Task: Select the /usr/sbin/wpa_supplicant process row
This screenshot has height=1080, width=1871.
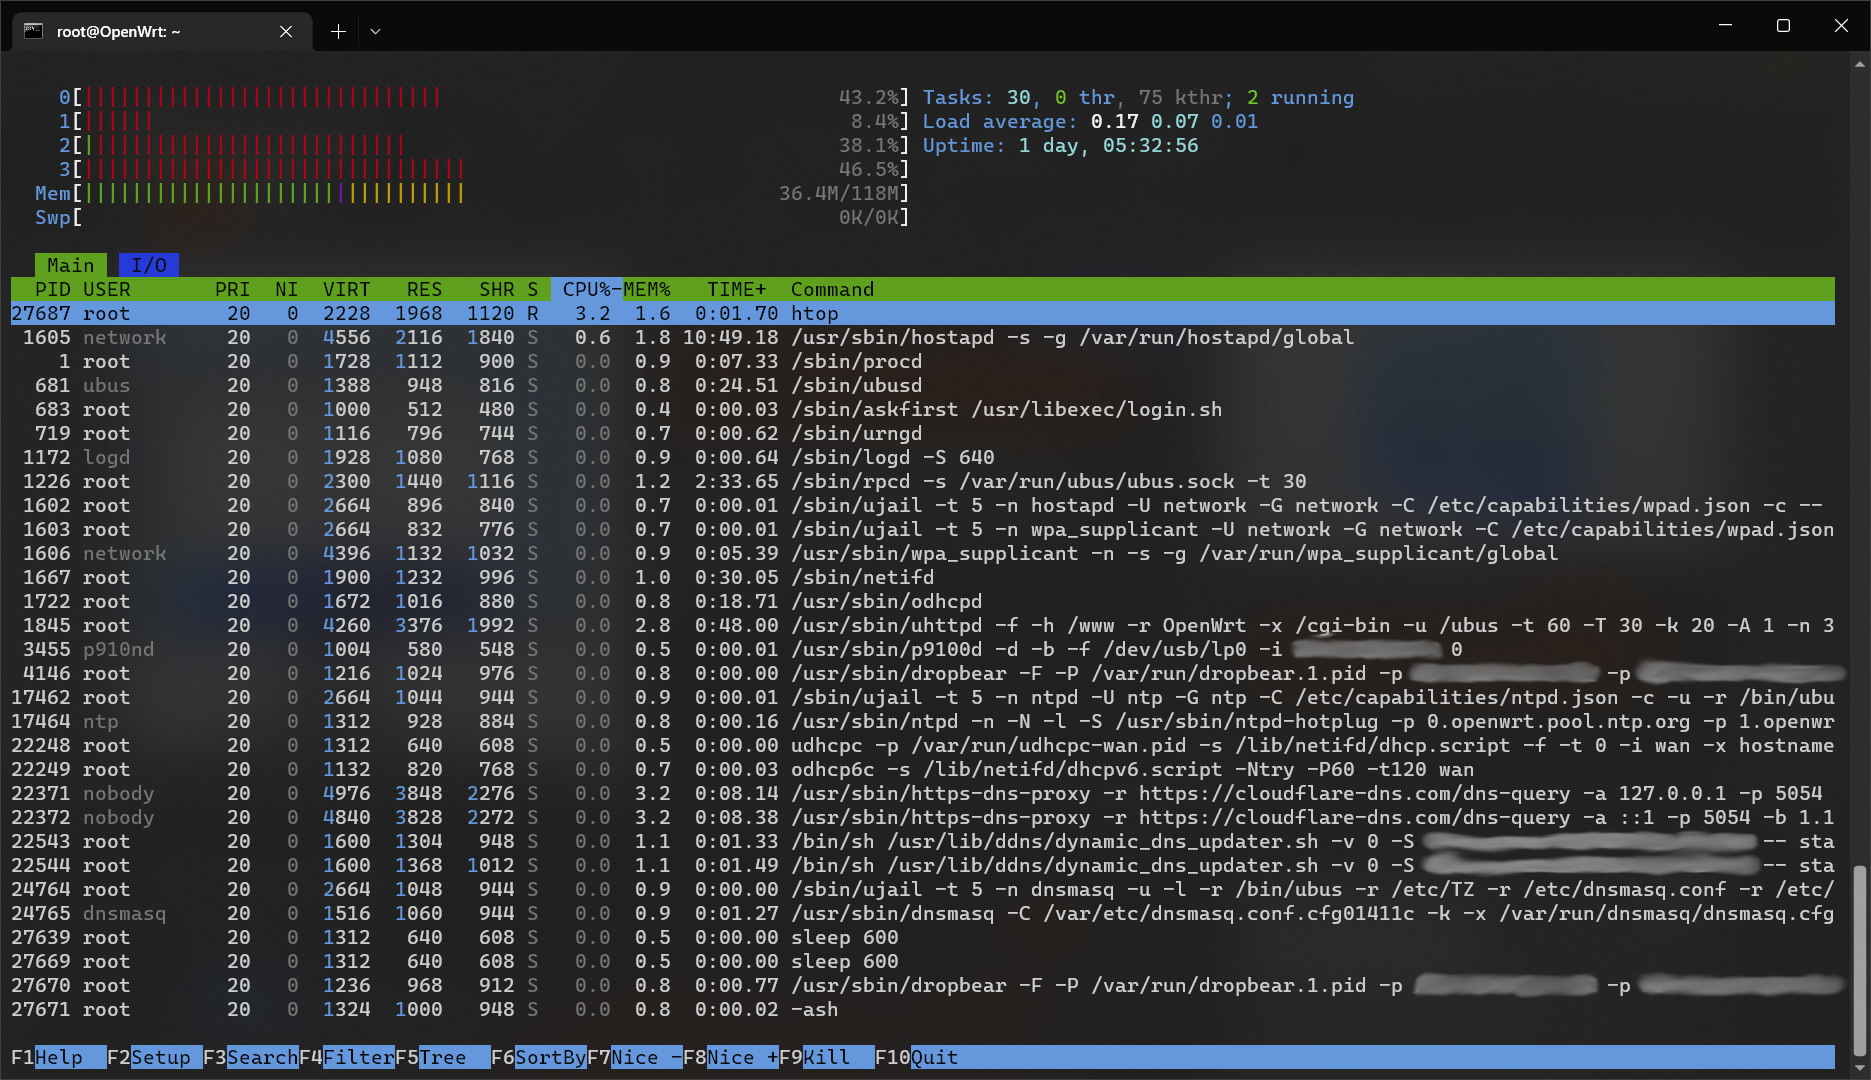Action: coord(922,553)
